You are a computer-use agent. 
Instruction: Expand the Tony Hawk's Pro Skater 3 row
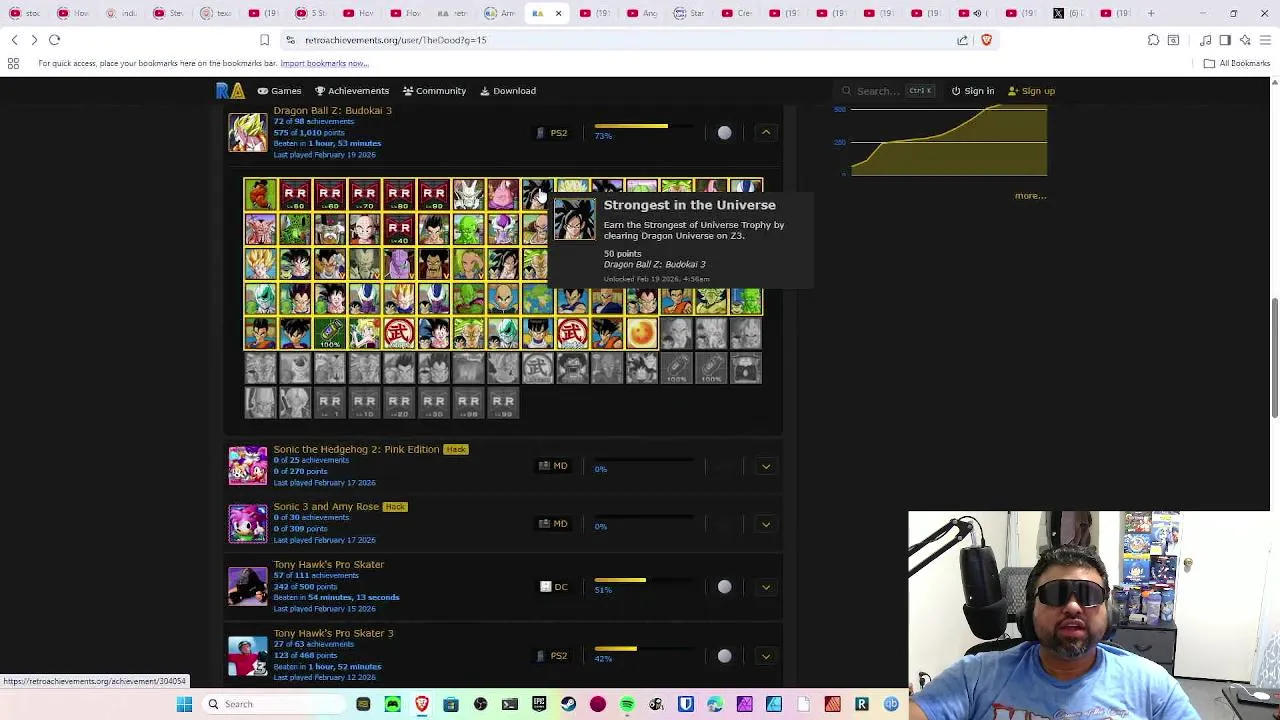click(x=766, y=656)
